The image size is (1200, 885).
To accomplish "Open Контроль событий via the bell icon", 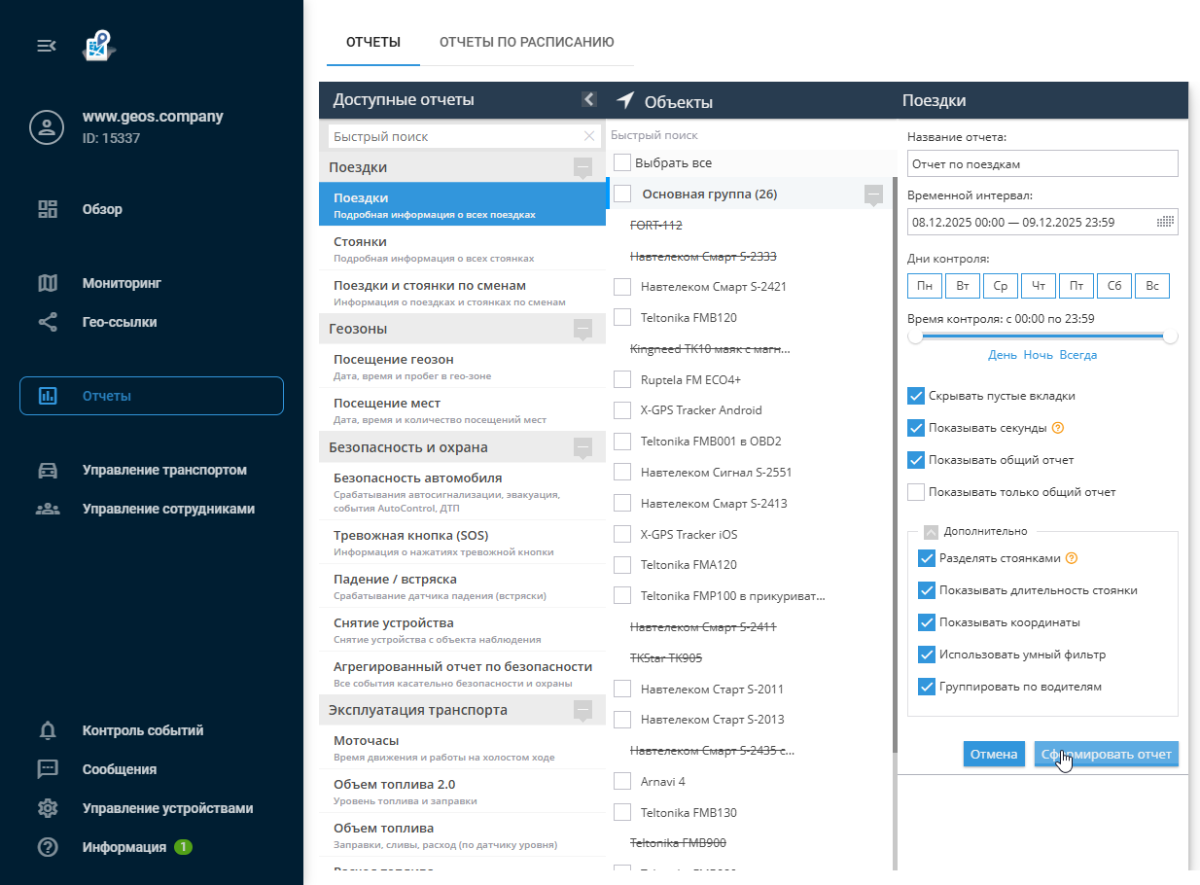I will 47,731.
